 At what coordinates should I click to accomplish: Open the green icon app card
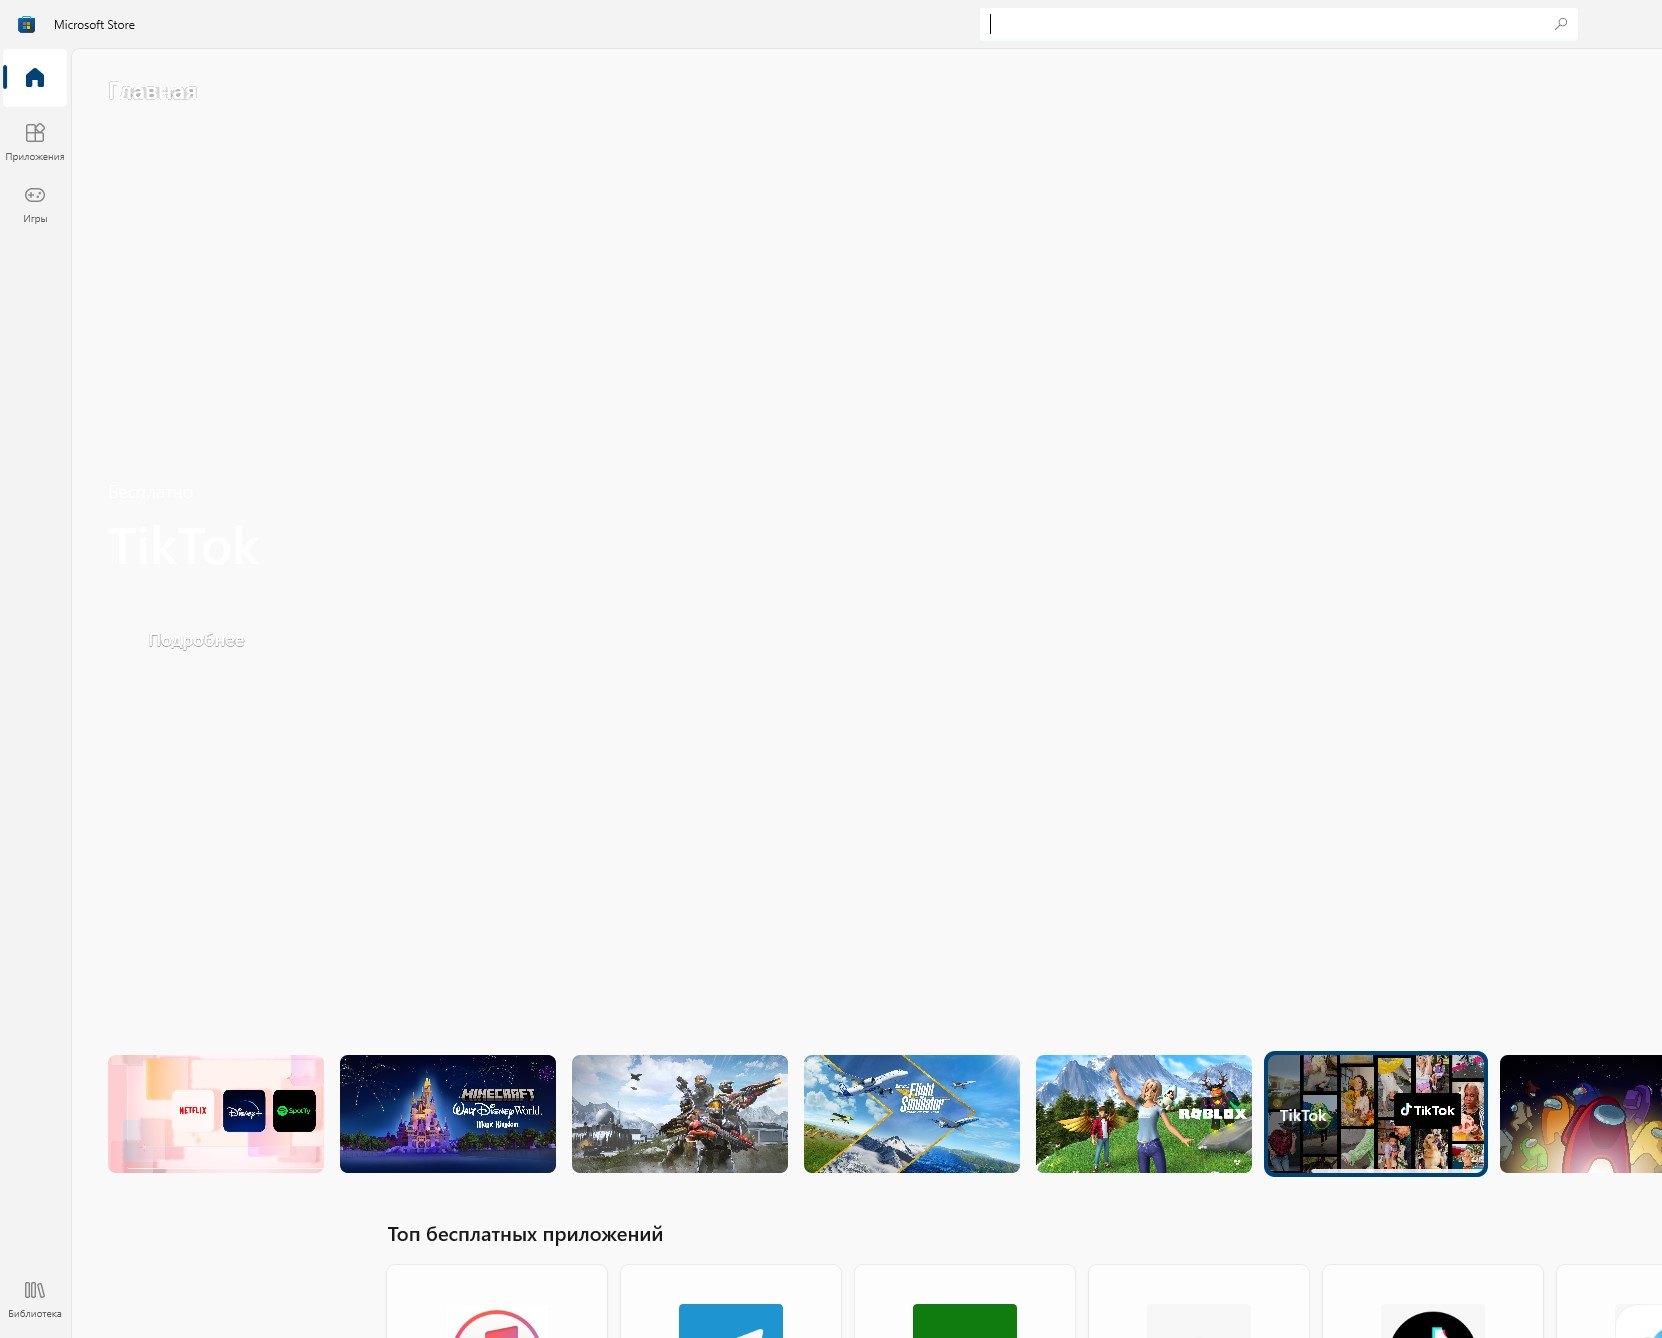[x=965, y=1302]
